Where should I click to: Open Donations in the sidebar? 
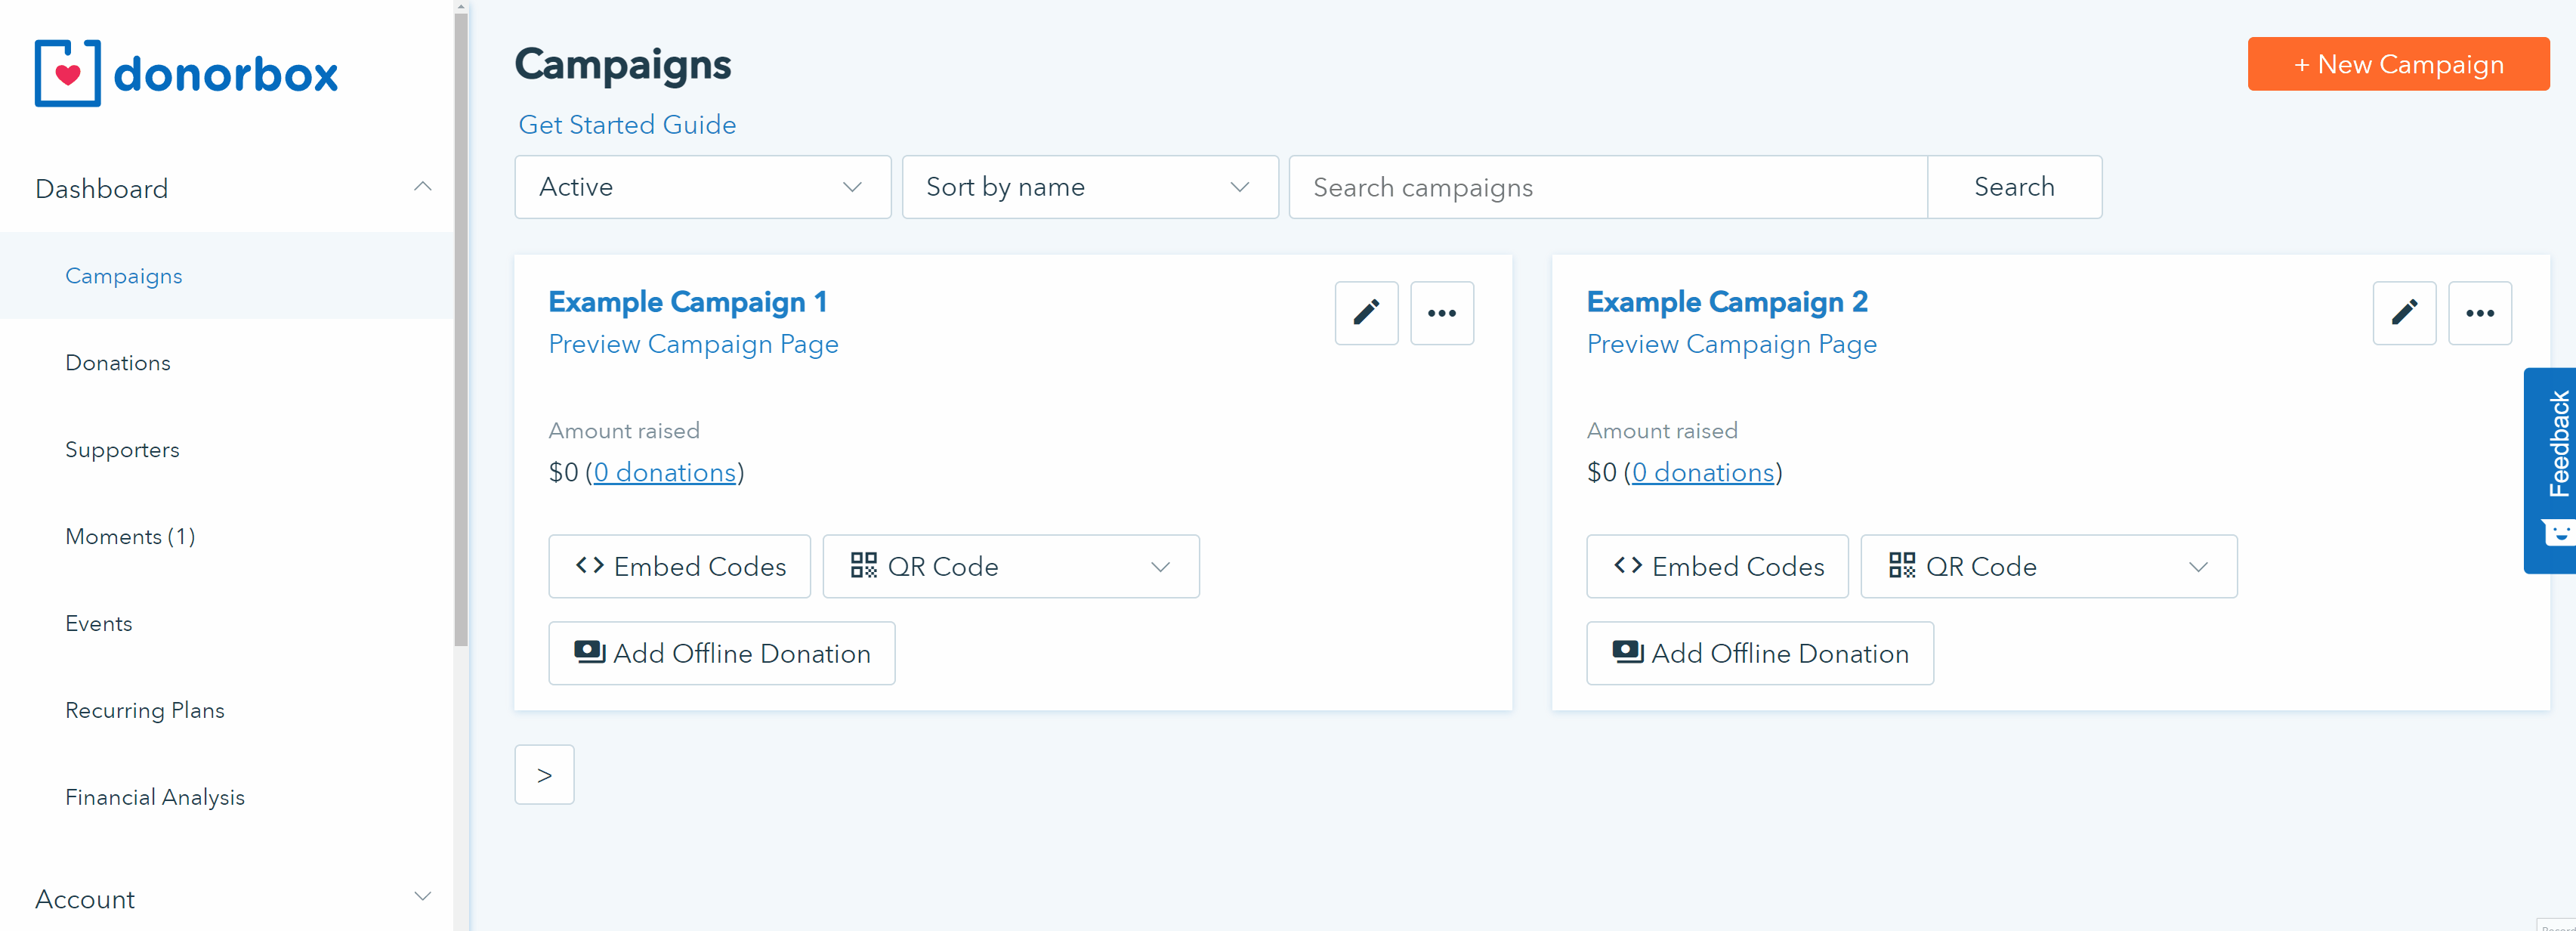[118, 363]
